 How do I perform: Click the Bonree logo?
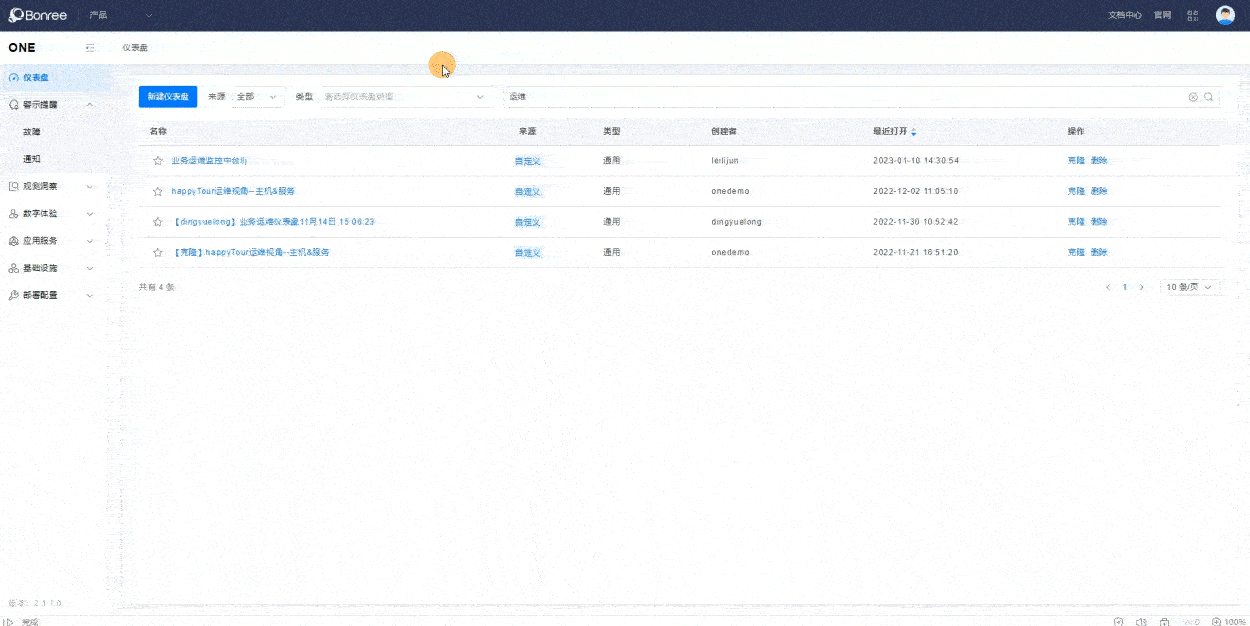coord(38,15)
